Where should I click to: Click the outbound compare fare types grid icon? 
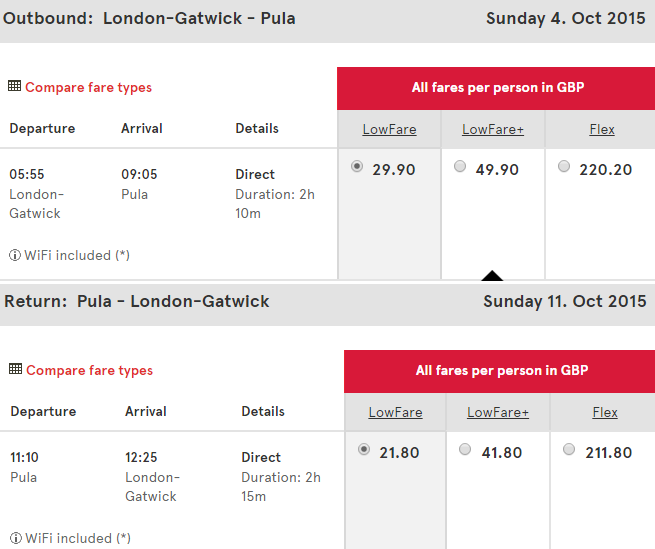click(14, 86)
